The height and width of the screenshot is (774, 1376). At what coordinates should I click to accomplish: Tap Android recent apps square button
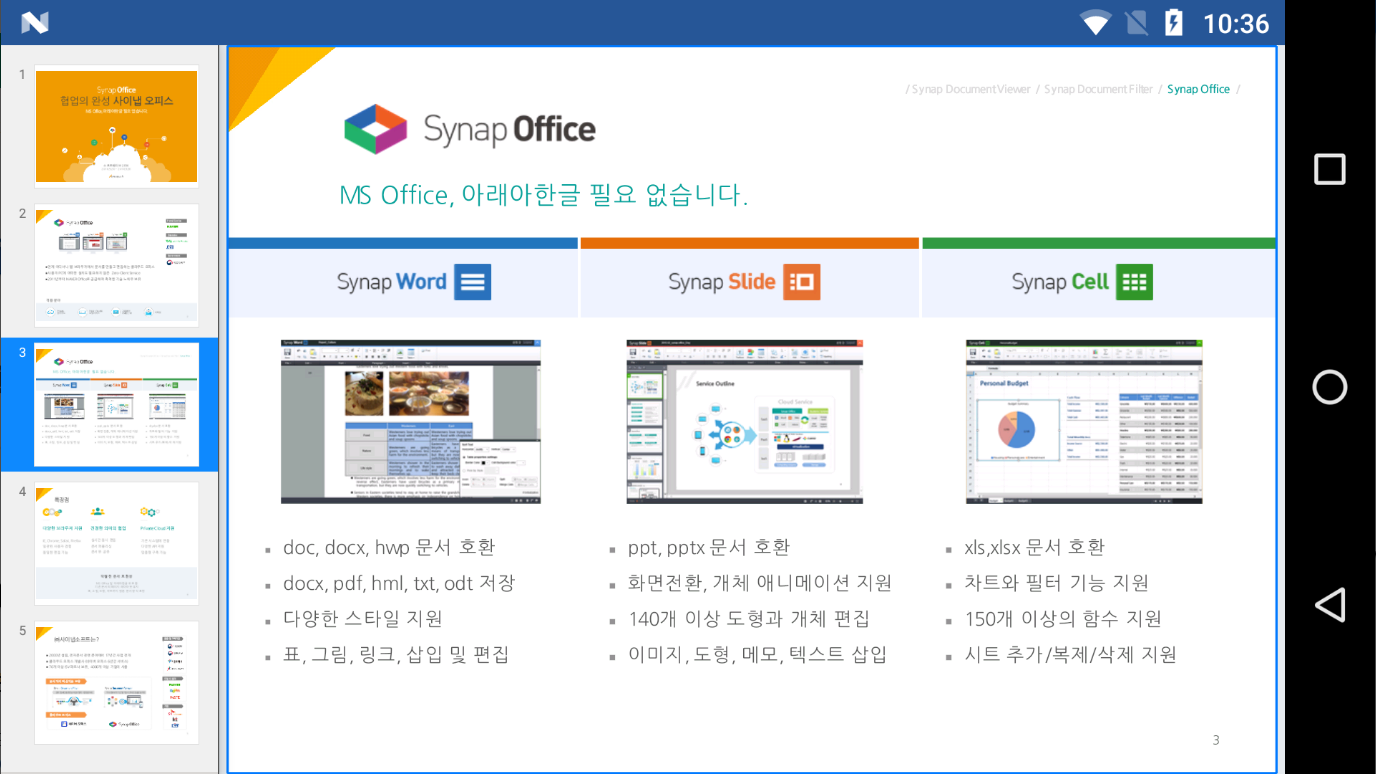1329,169
